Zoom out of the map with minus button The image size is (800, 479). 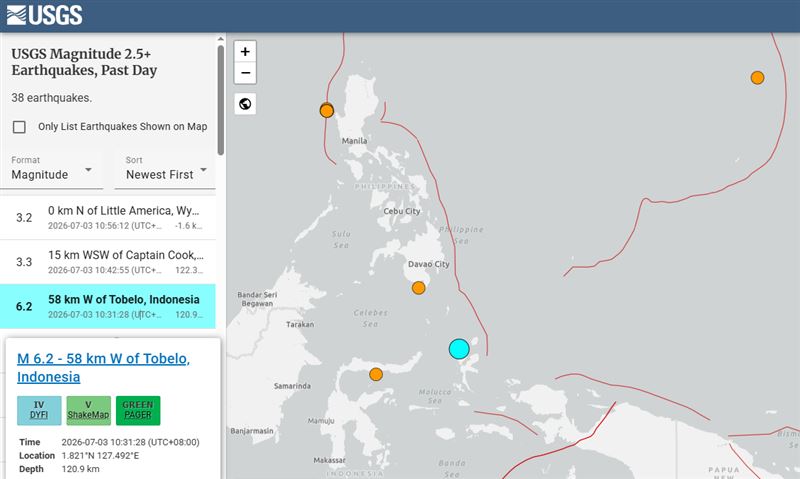[245, 73]
